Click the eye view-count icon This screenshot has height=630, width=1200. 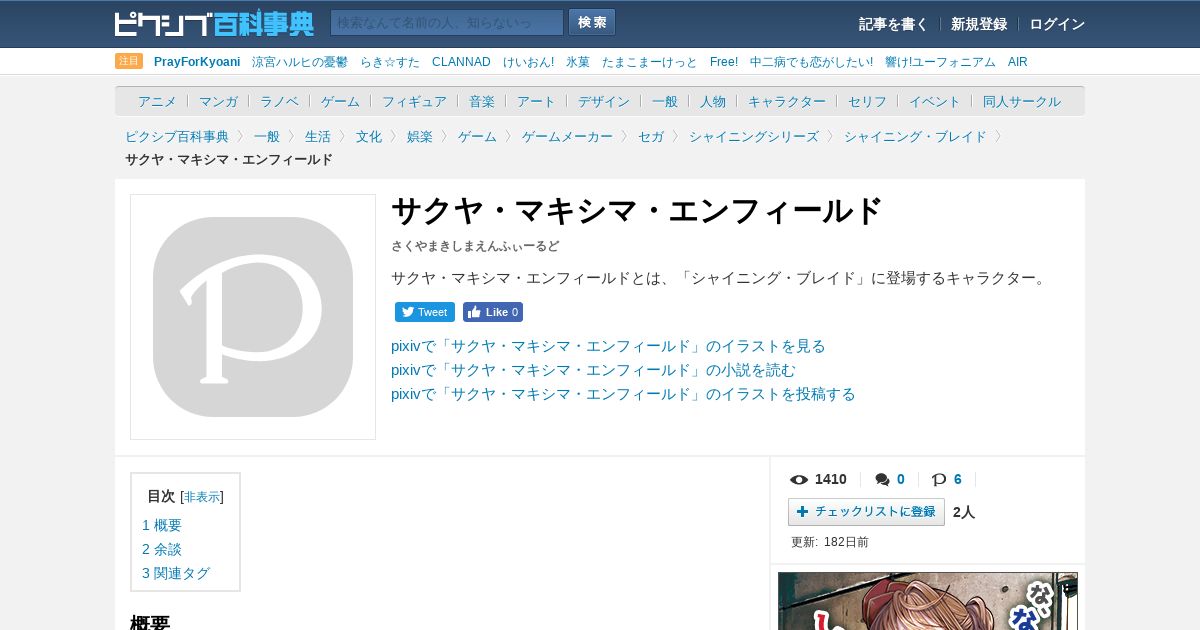pos(799,479)
